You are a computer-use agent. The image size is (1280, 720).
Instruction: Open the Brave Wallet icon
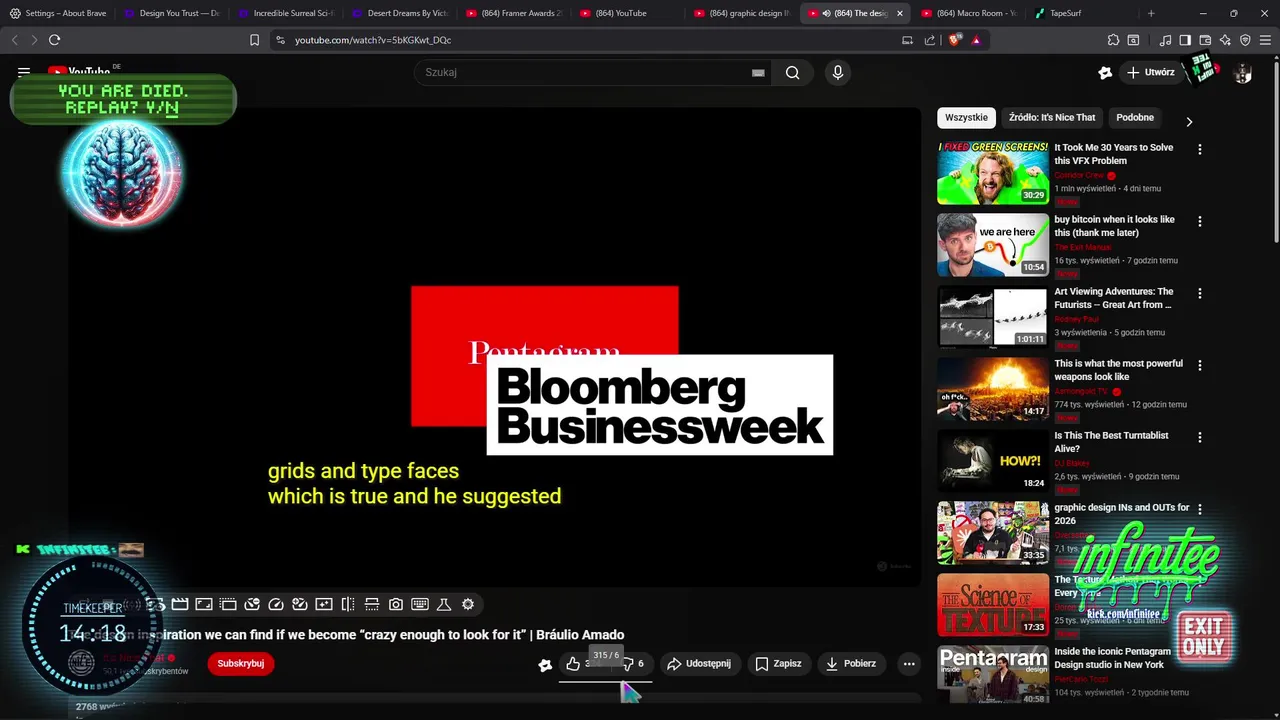click(1205, 40)
